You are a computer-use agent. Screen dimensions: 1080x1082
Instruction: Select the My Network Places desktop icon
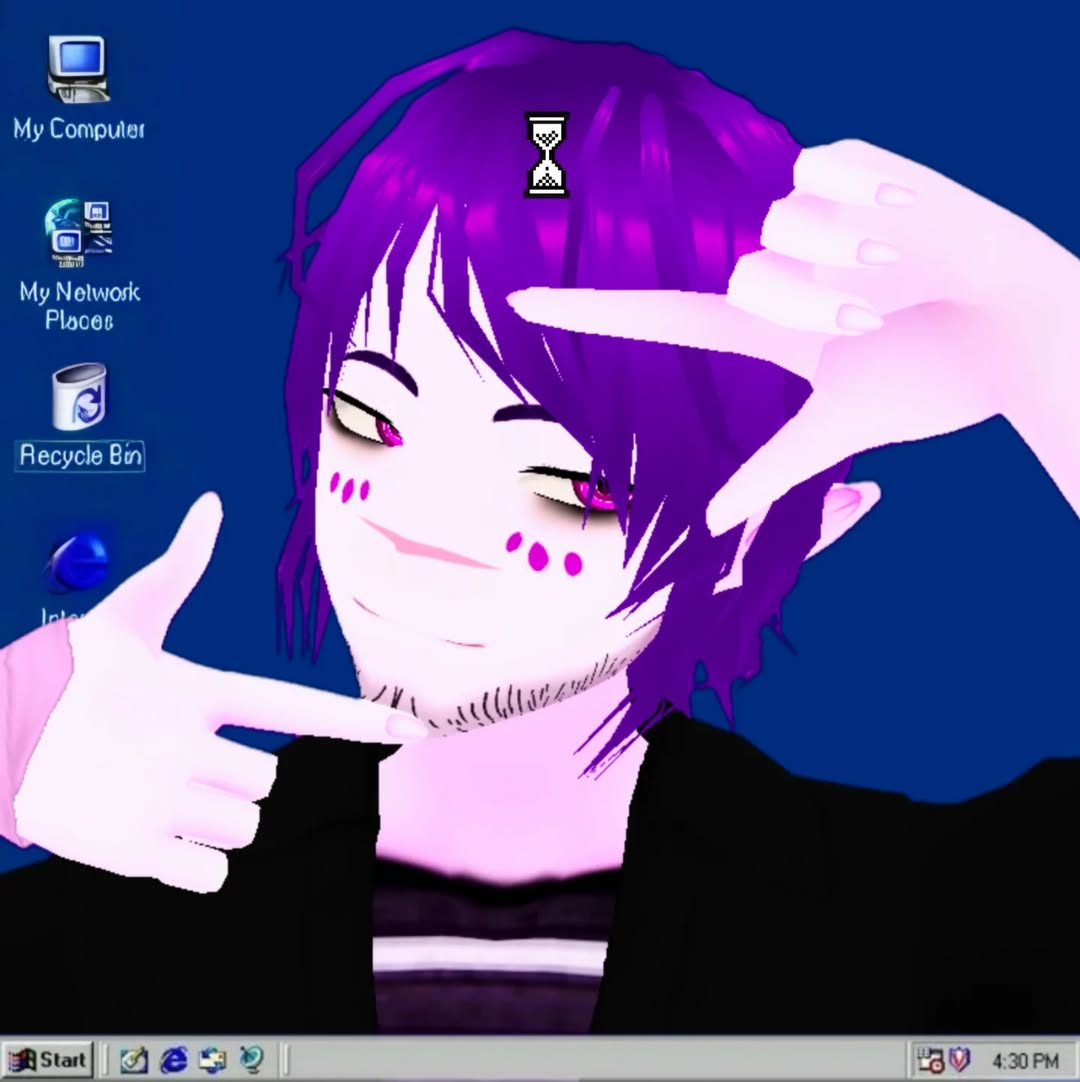point(78,233)
